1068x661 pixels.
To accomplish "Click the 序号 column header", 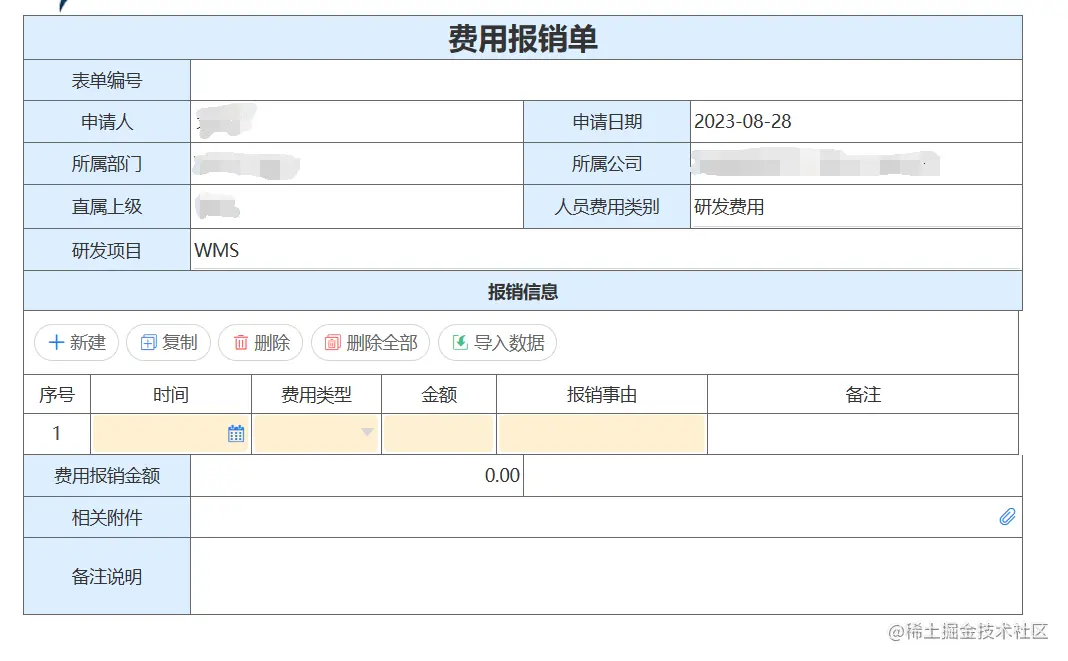I will 57,395.
